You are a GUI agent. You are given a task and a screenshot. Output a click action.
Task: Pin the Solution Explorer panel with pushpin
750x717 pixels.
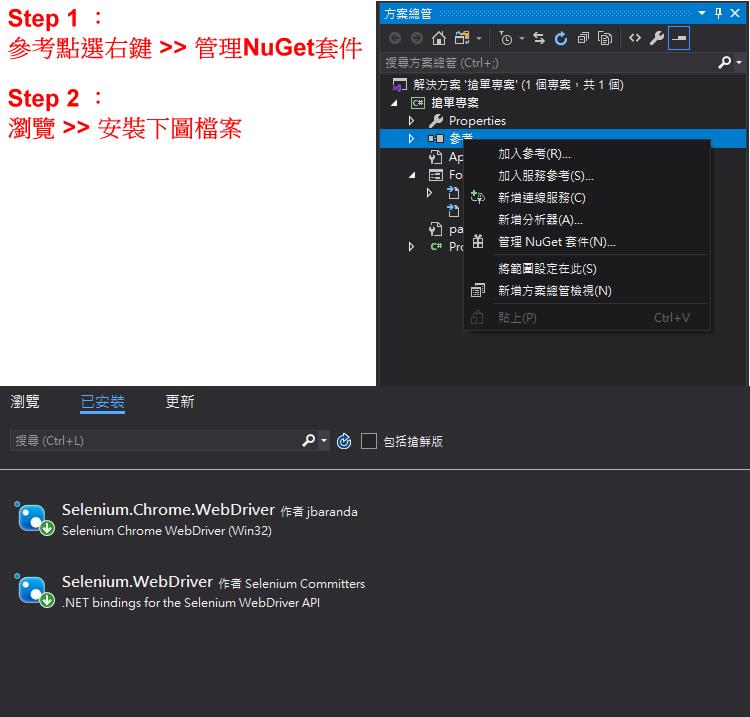(x=718, y=12)
